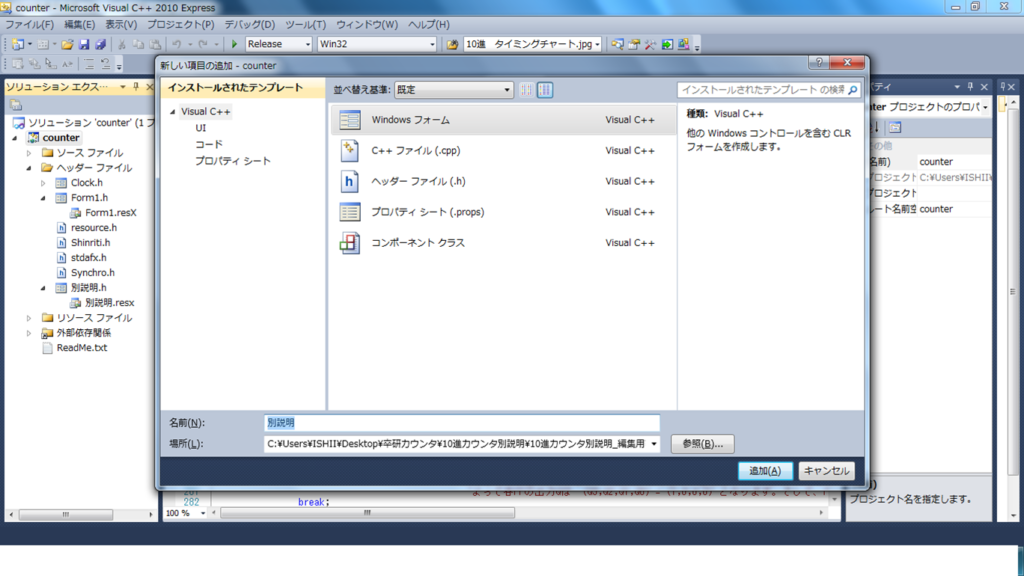Click the Open File folder icon
Image resolution: width=1024 pixels, height=576 pixels.
(67, 44)
